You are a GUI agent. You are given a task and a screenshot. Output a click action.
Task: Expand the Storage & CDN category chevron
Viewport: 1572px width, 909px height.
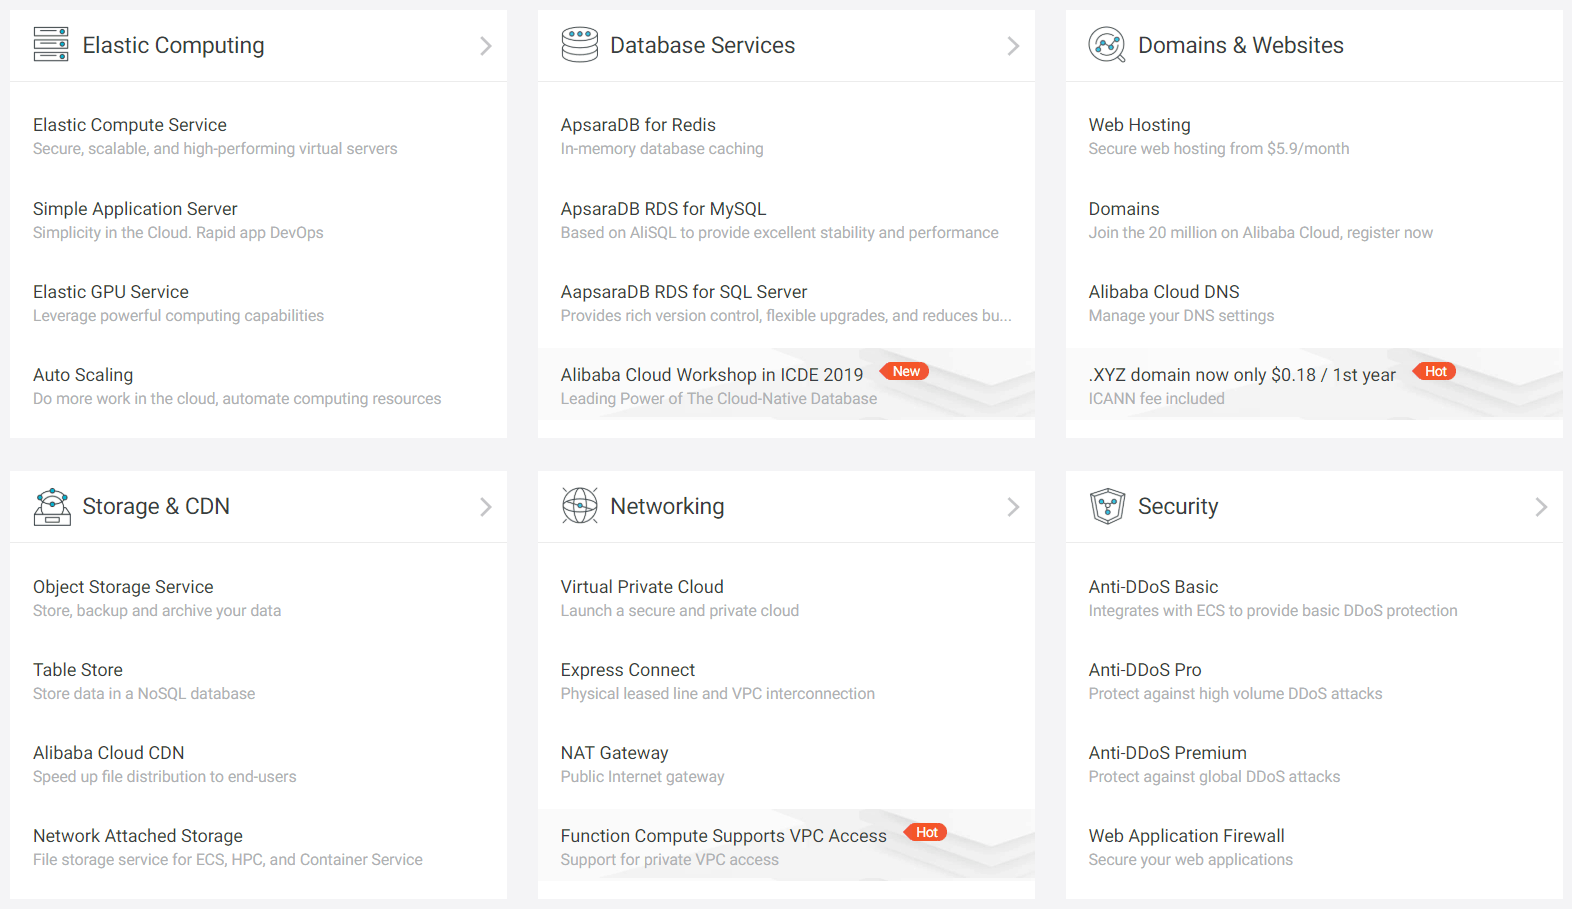tap(485, 507)
